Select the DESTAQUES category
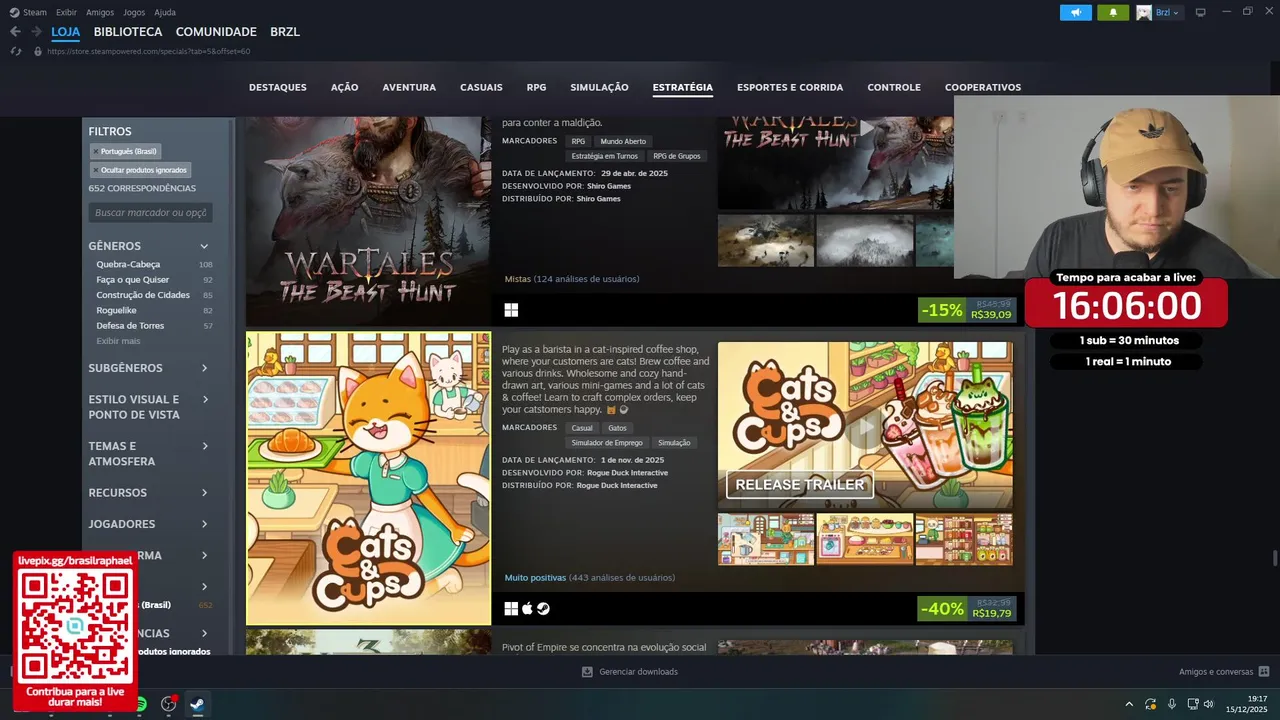1280x720 pixels. 278,87
